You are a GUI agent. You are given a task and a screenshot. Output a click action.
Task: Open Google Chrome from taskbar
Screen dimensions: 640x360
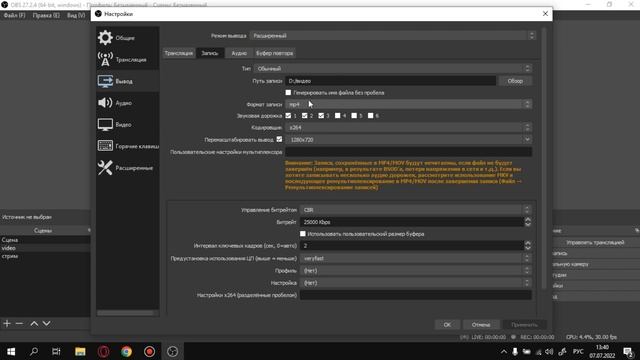click(x=127, y=351)
